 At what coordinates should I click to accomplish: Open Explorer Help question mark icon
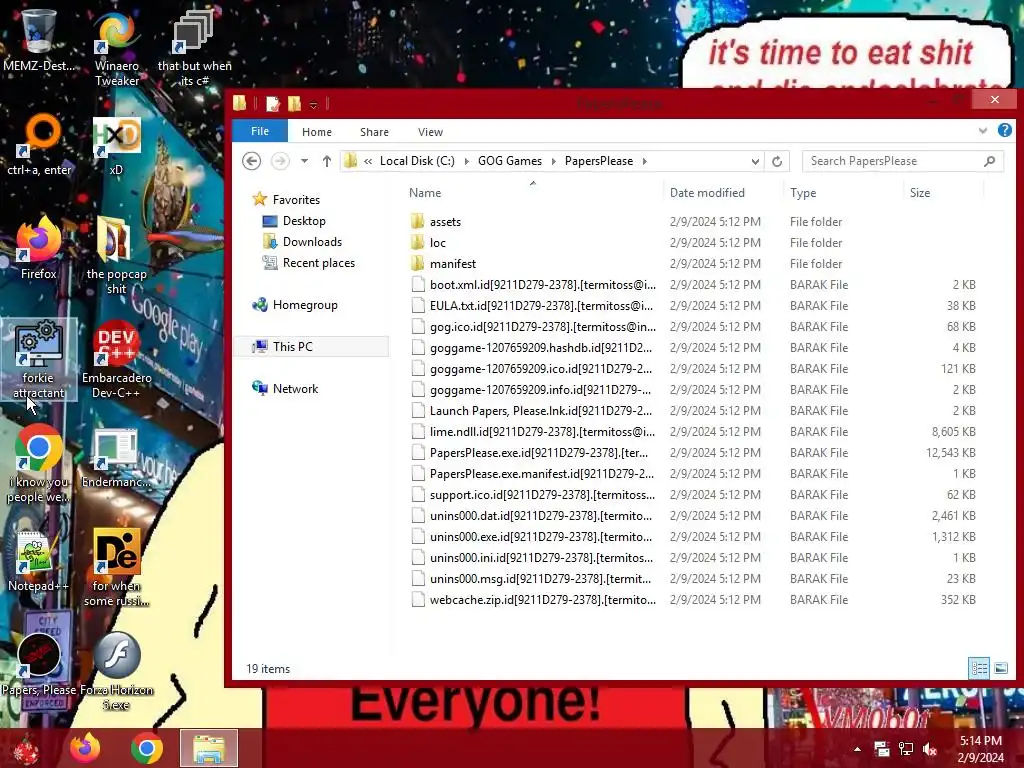[1004, 131]
